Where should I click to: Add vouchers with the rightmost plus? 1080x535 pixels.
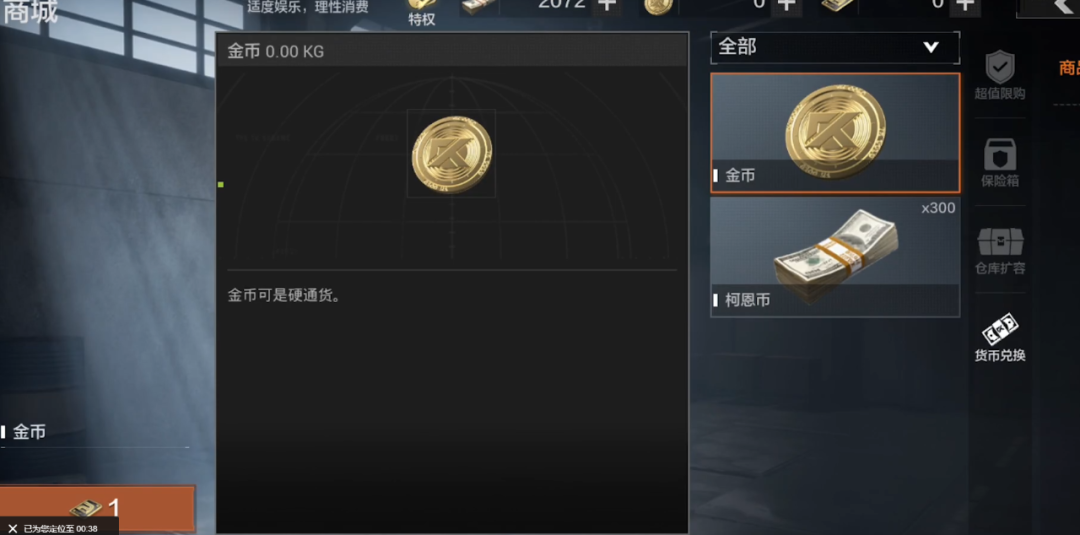(966, 6)
